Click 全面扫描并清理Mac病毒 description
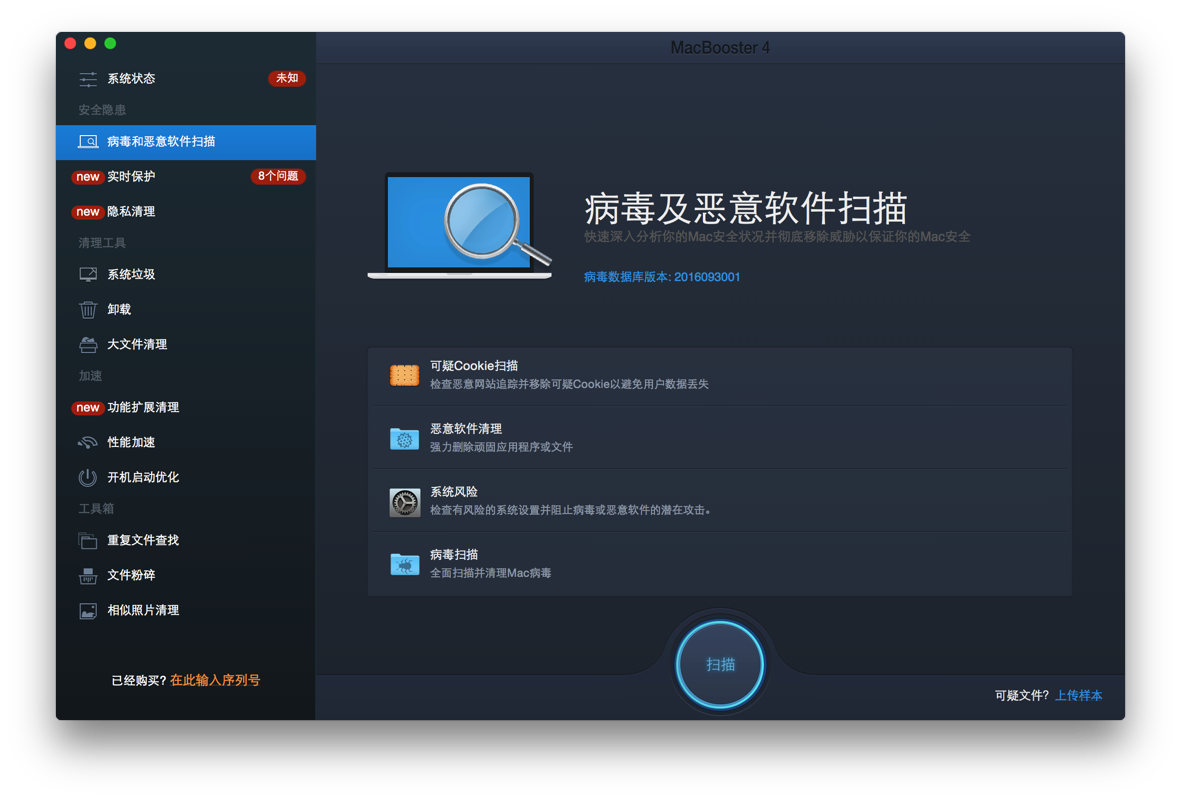 click(490, 573)
